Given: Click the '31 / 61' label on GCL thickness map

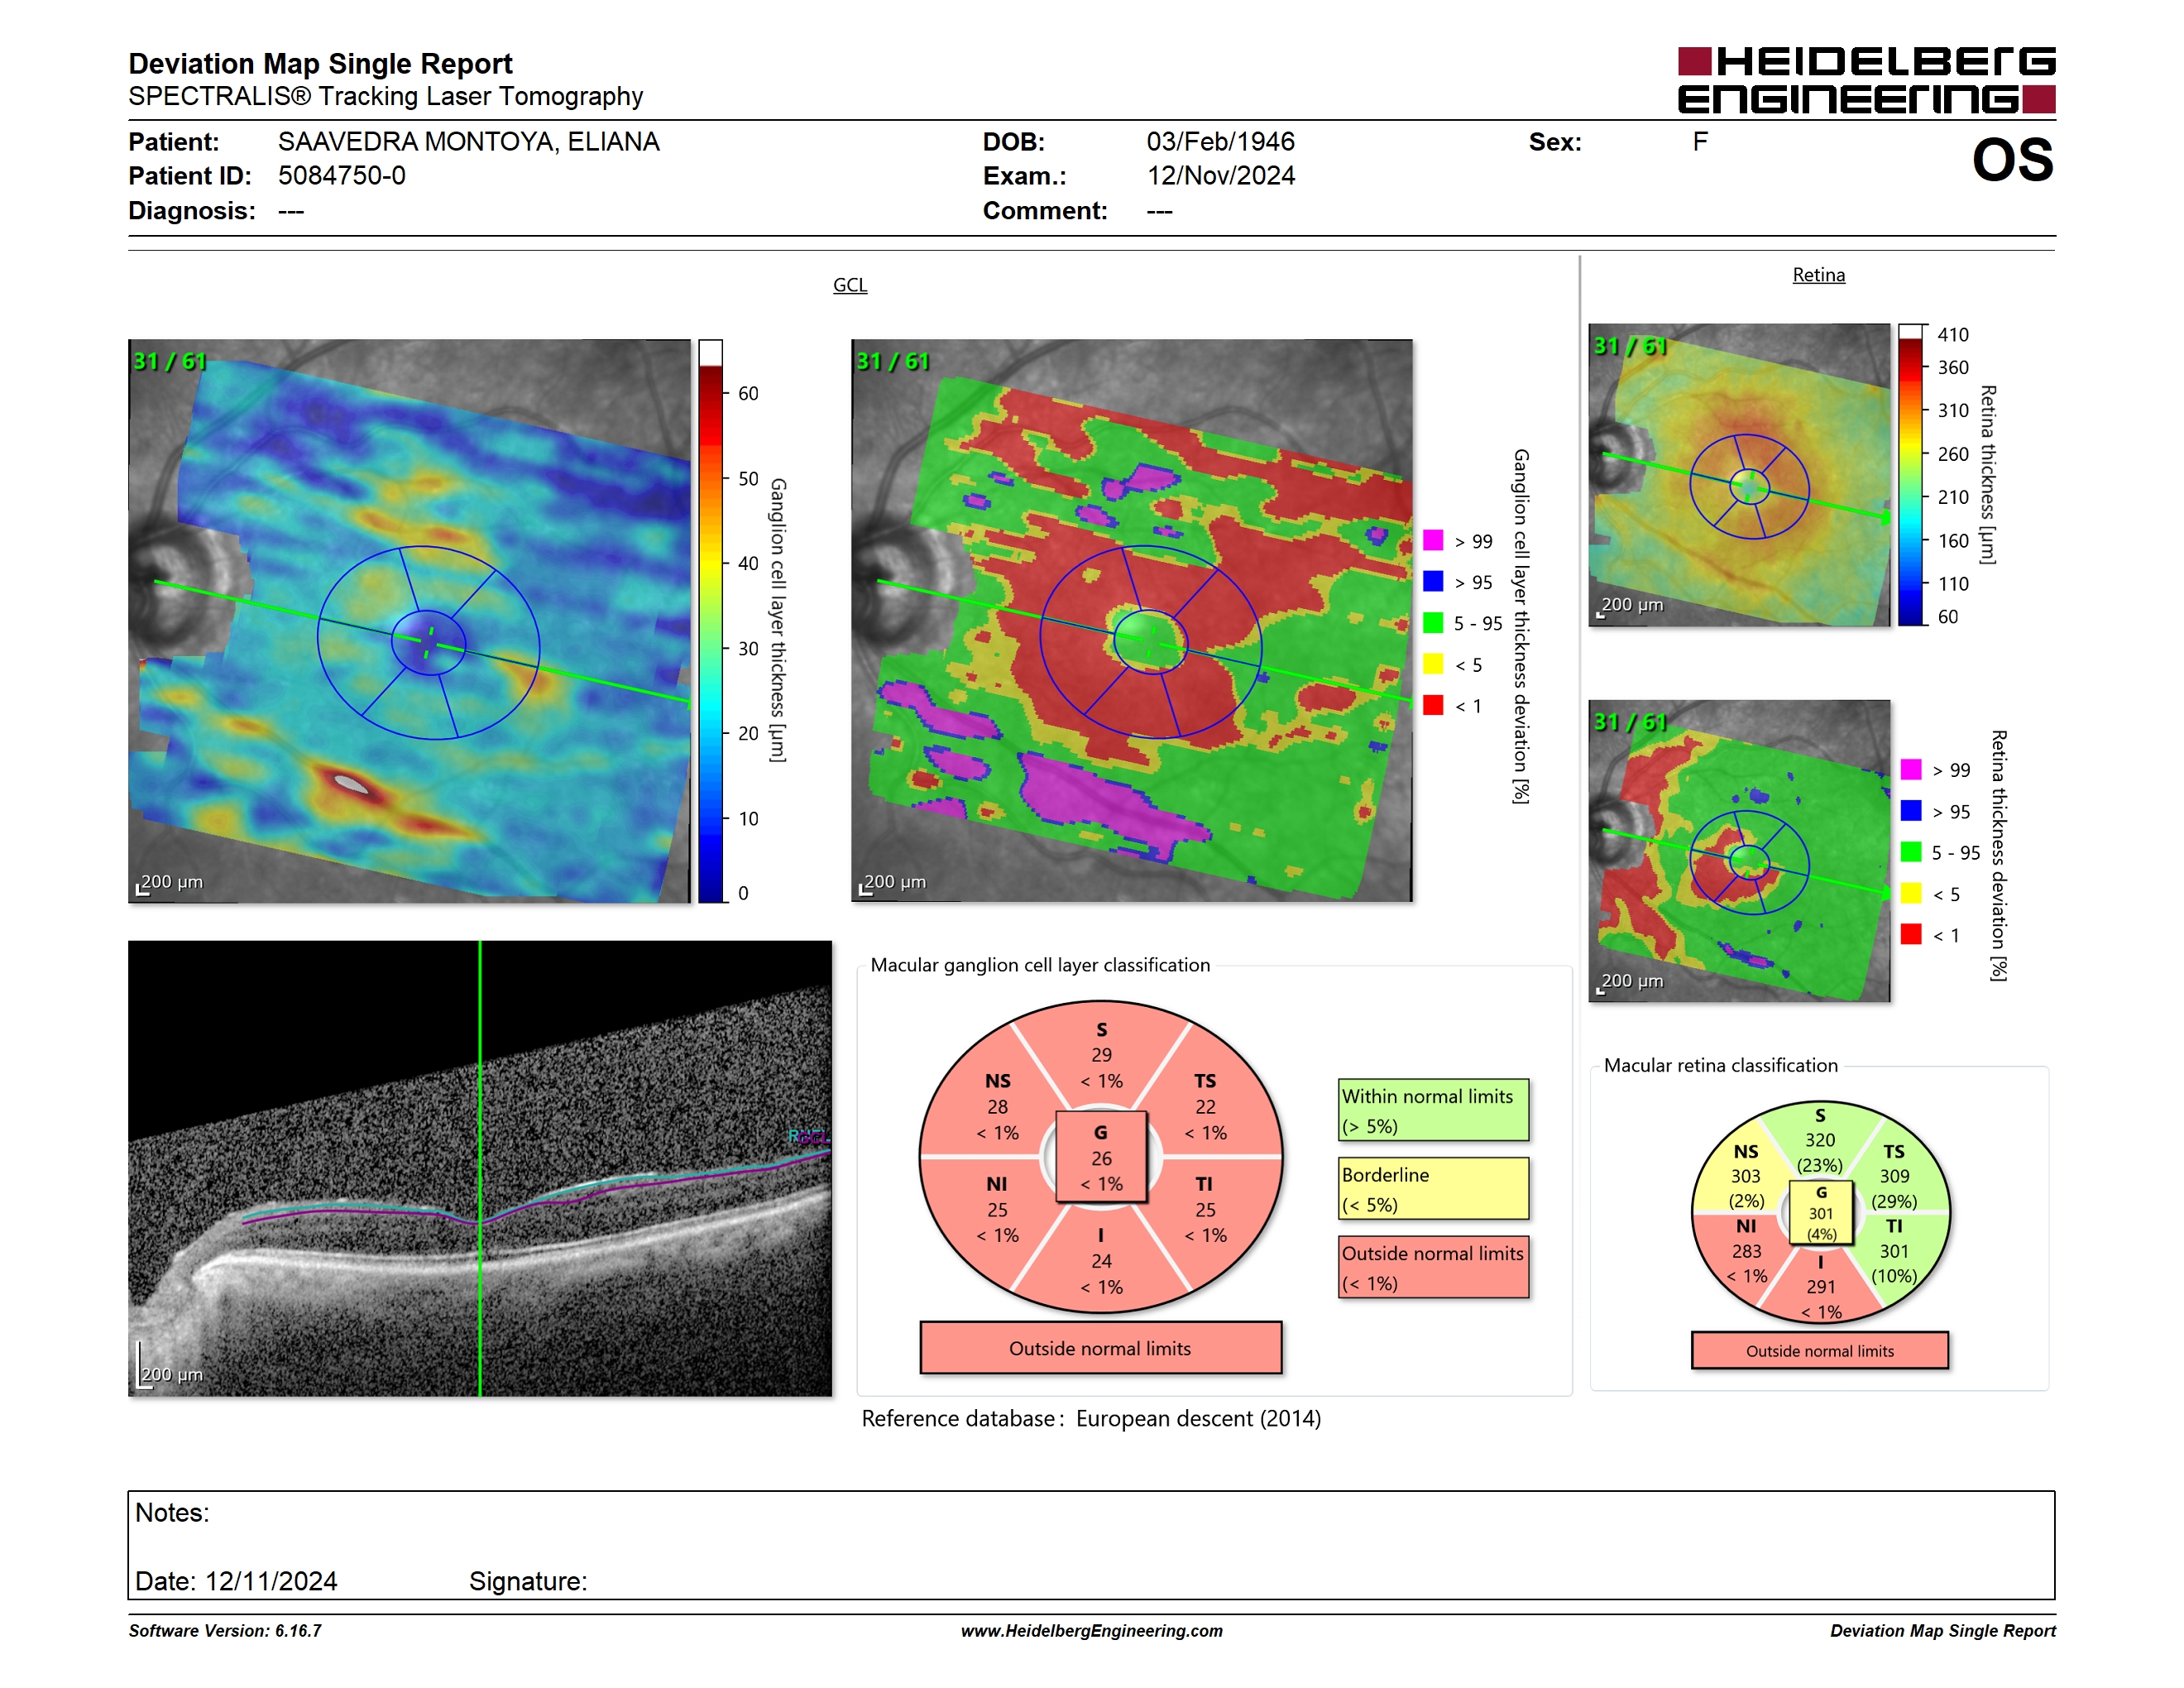Looking at the screenshot, I should (170, 361).
